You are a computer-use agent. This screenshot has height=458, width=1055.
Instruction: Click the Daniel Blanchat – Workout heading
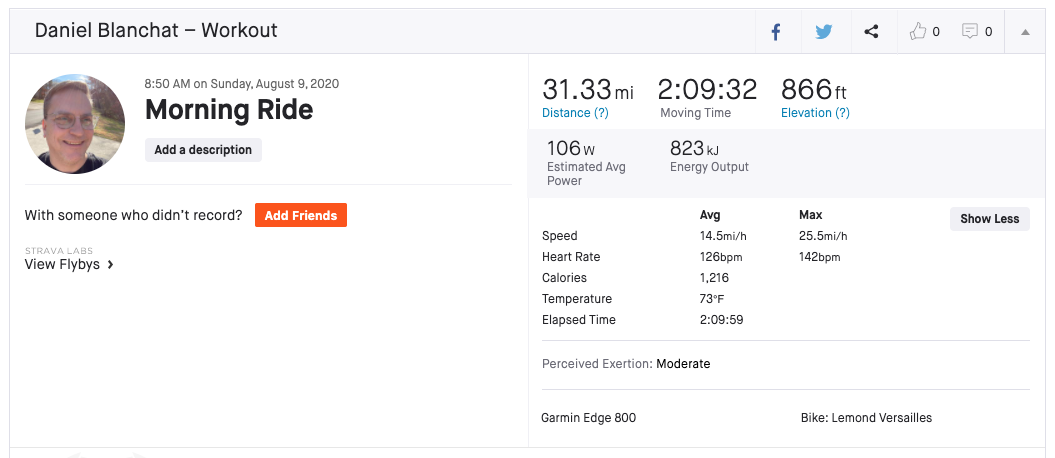coord(156,31)
